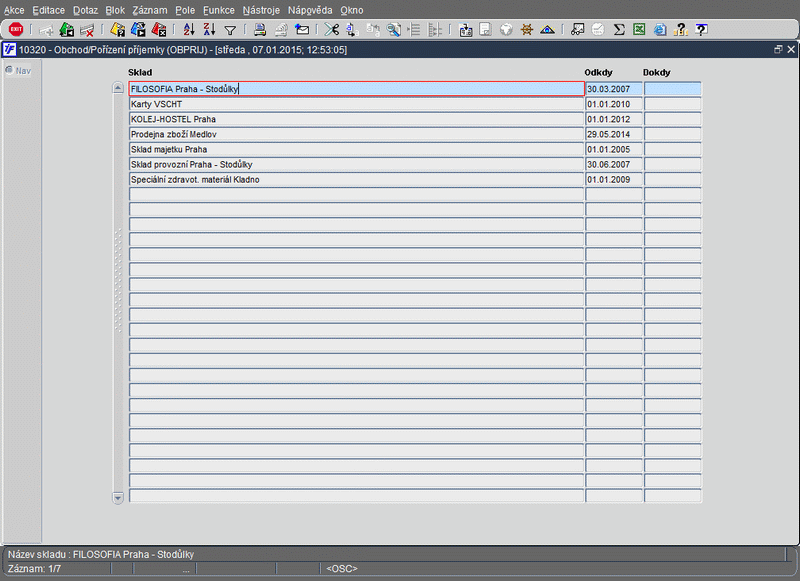800x581 pixels.
Task: Click the blue execute-query folder icon
Action: pos(138,30)
